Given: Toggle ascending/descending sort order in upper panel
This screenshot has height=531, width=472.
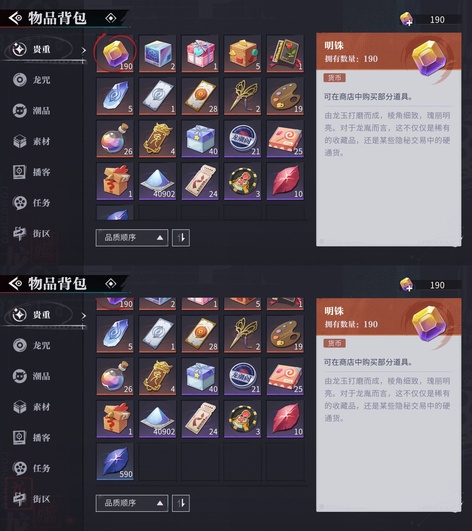Looking at the screenshot, I should coord(181,238).
